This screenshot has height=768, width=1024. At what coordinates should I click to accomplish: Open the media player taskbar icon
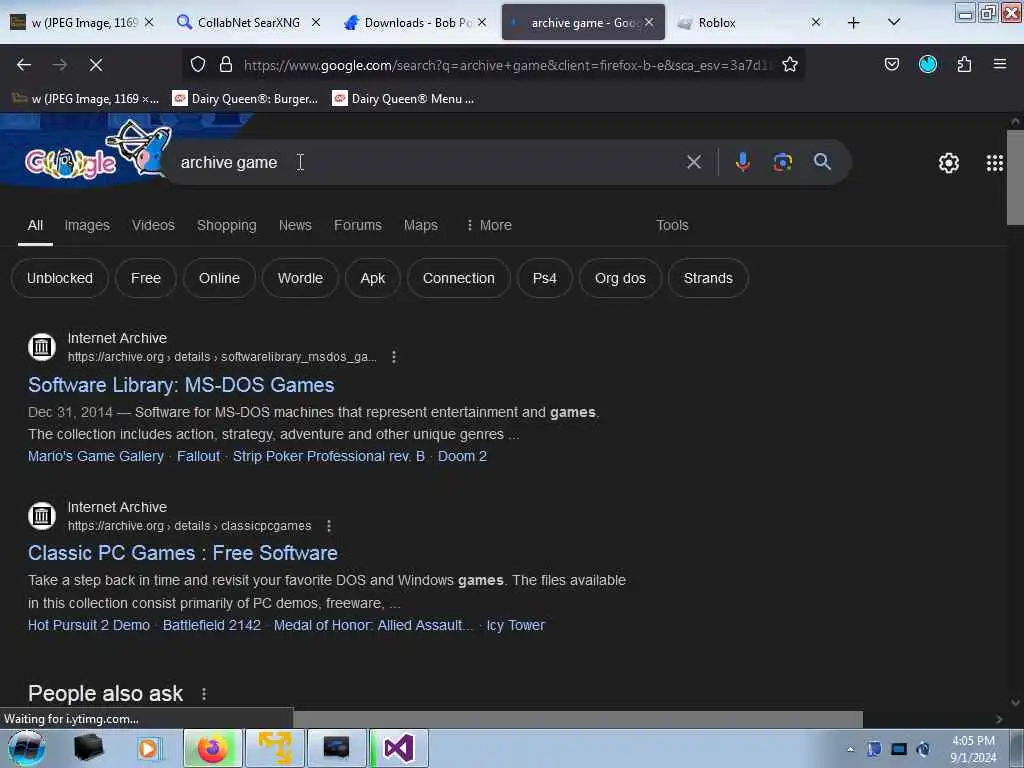148,748
